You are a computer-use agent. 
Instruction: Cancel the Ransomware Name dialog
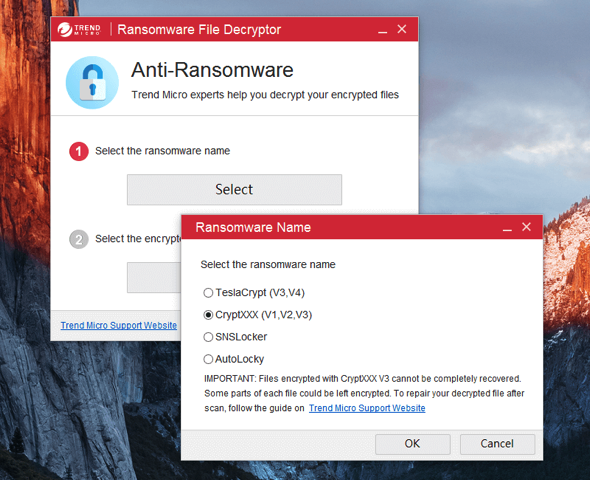(497, 444)
